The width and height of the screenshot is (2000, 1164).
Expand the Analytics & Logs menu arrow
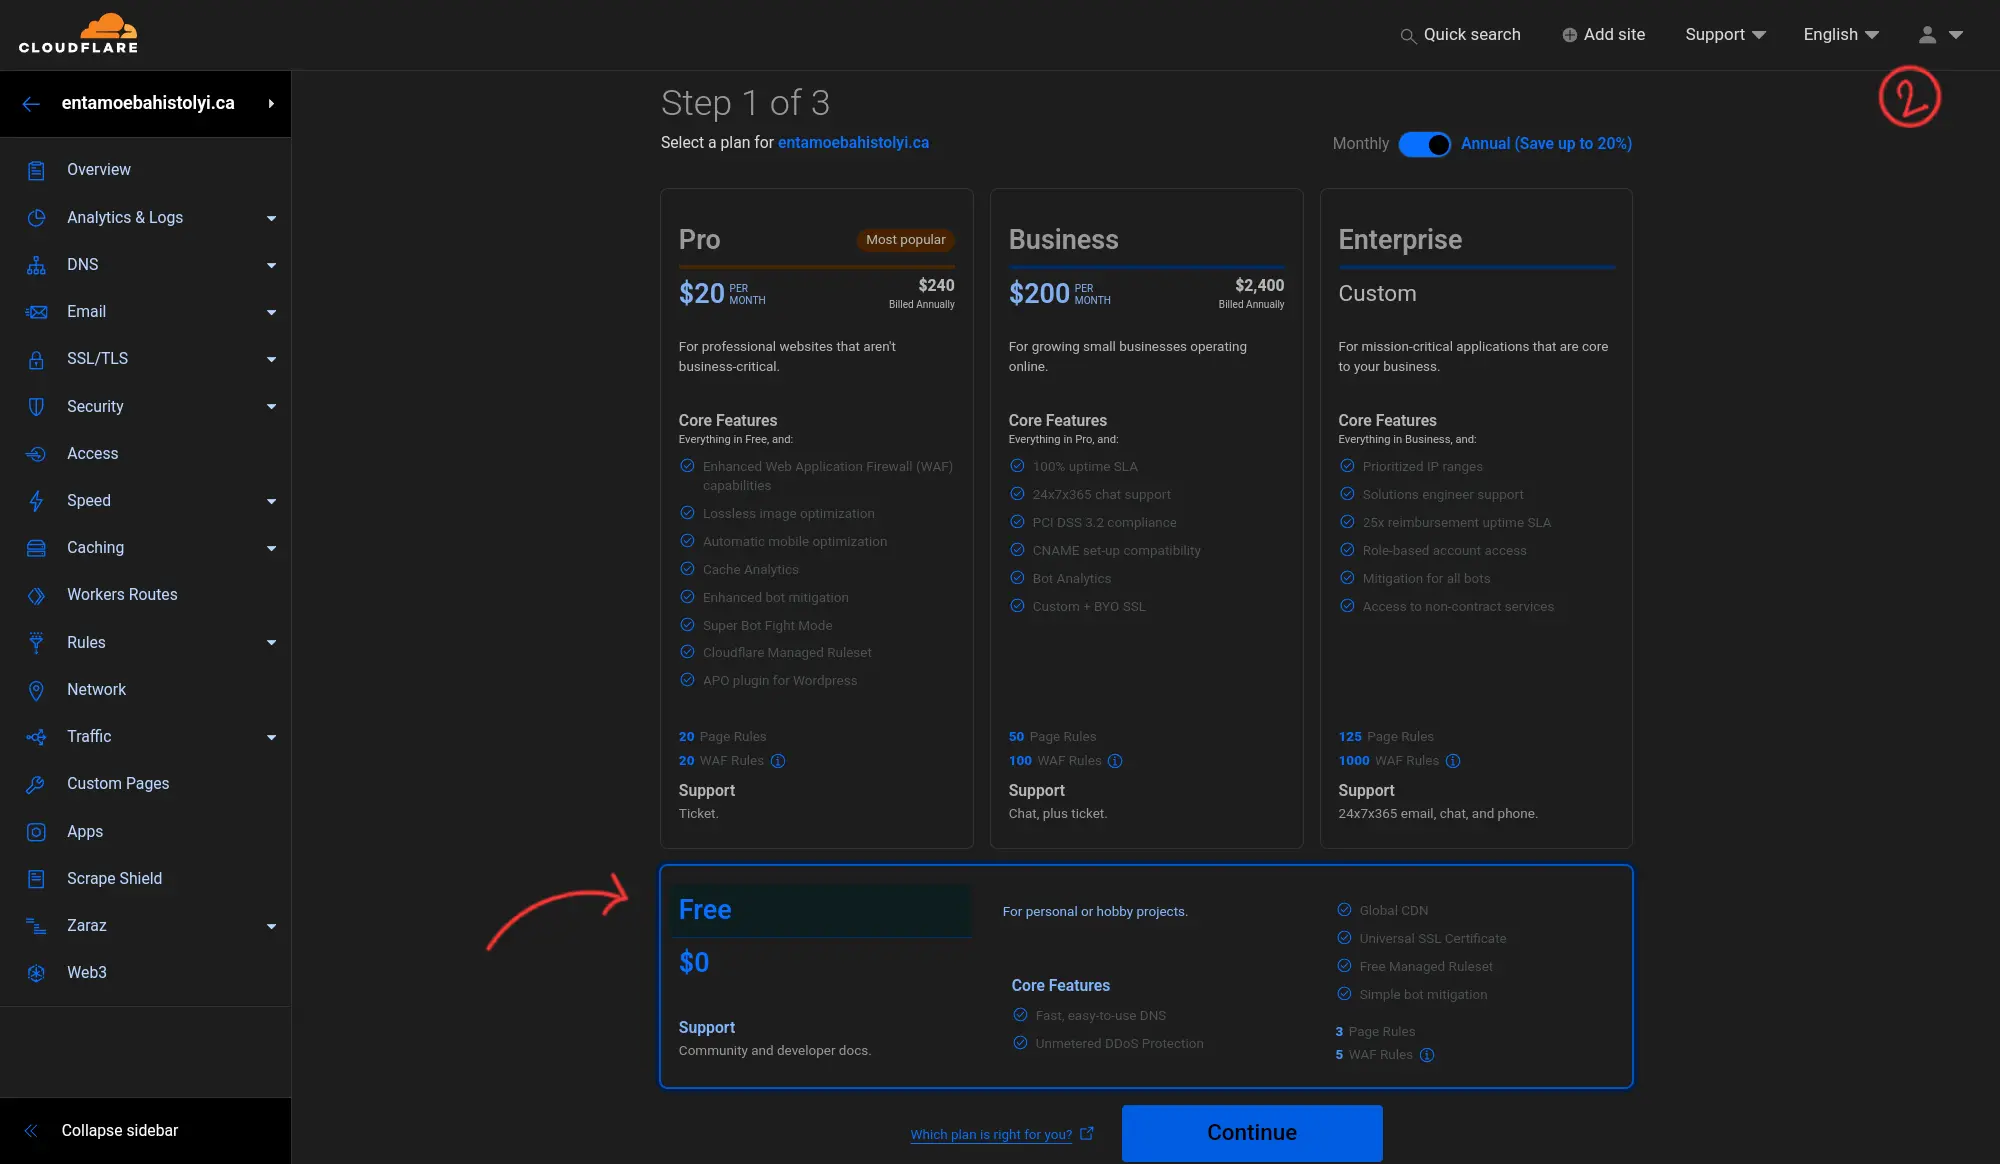point(271,218)
